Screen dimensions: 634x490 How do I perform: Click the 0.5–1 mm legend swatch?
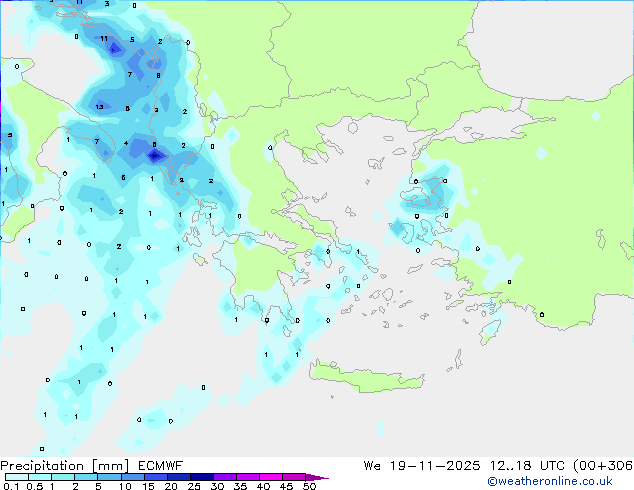[40, 477]
